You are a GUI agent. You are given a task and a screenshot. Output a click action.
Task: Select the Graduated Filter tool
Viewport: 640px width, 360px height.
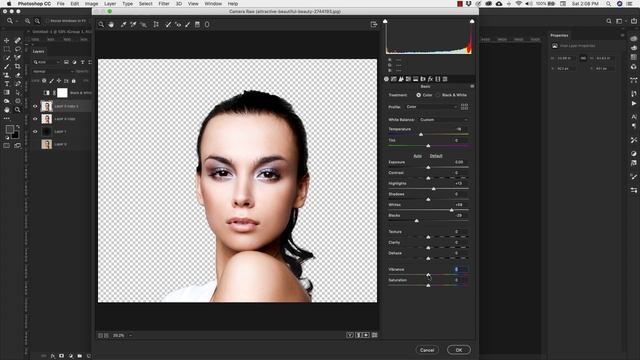(x=197, y=24)
